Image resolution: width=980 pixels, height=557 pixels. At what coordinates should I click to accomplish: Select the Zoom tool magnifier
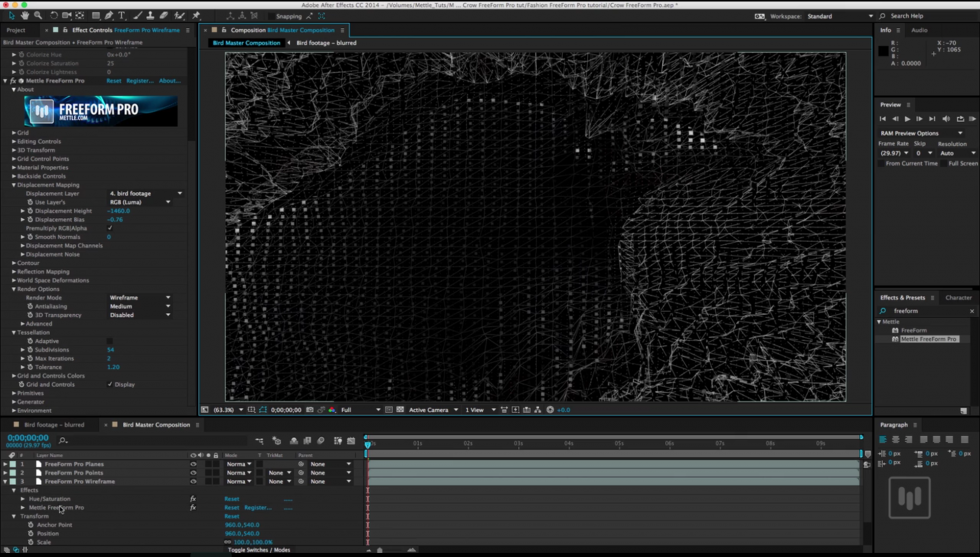38,16
